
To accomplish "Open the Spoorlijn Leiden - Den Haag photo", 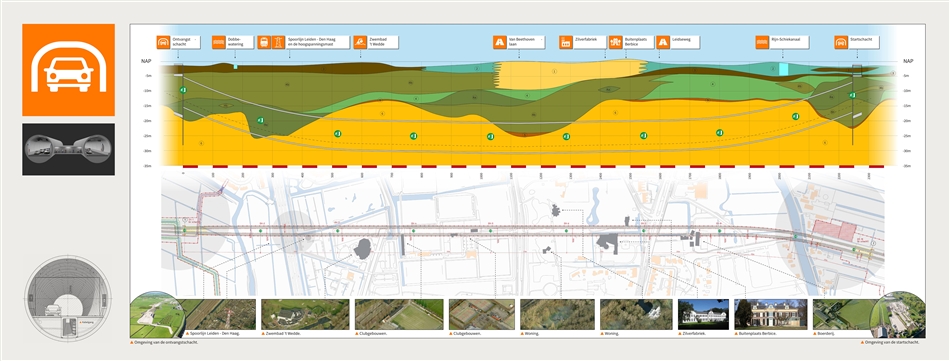I will click(220, 314).
